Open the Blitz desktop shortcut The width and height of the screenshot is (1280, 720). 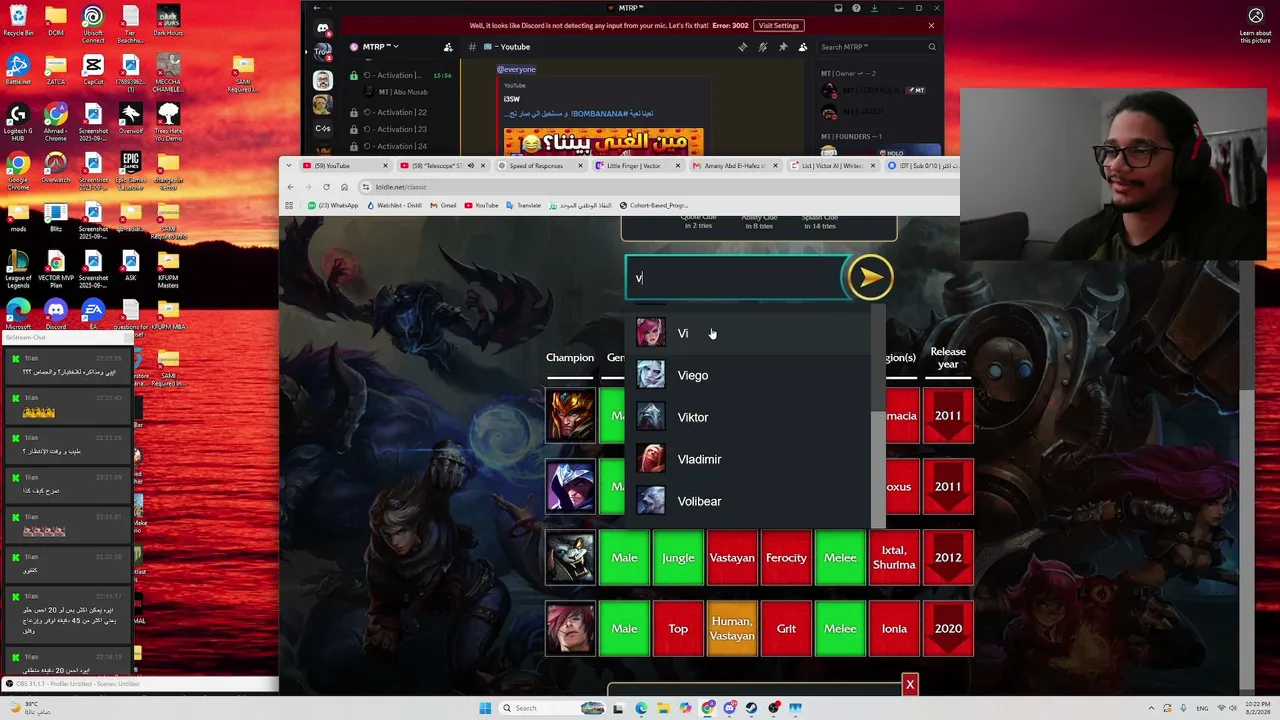[56, 217]
